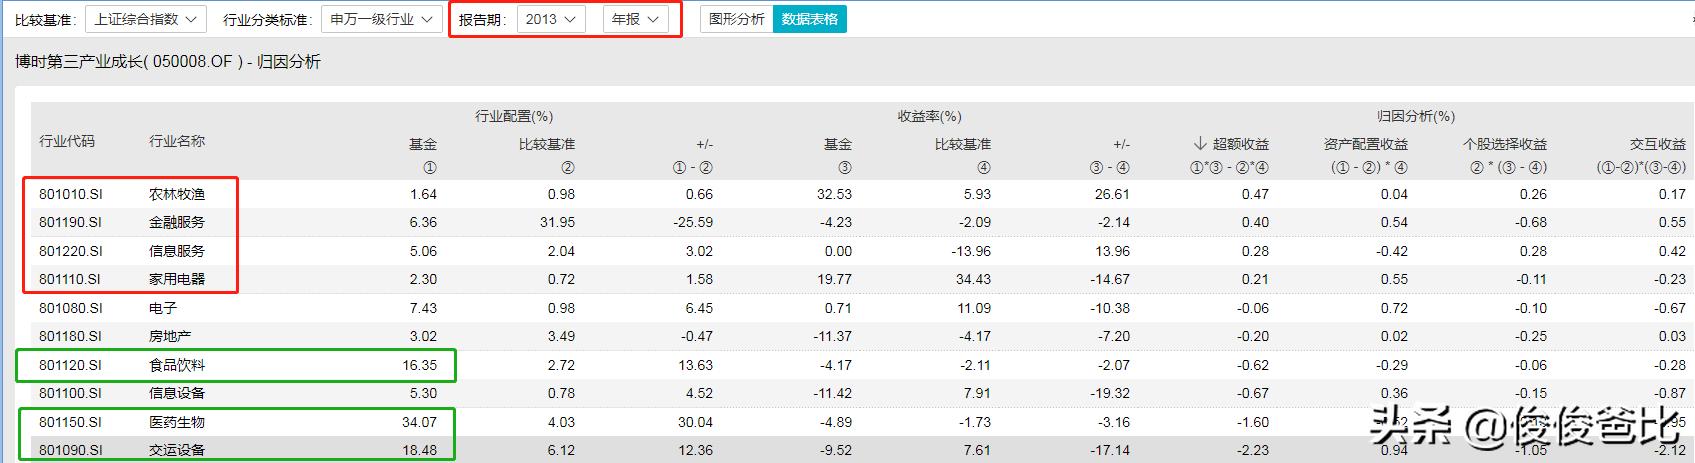
Task: Select row code 801220.SI
Action: 71,251
